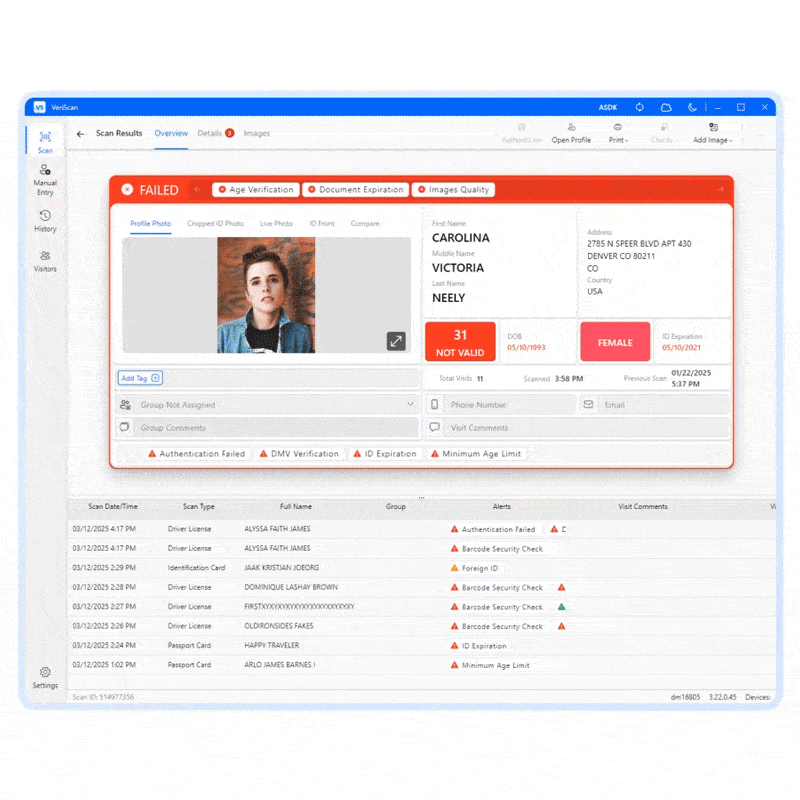Go back with the Scan Results arrow
Image resolution: width=800 pixels, height=800 pixels.
[80, 134]
